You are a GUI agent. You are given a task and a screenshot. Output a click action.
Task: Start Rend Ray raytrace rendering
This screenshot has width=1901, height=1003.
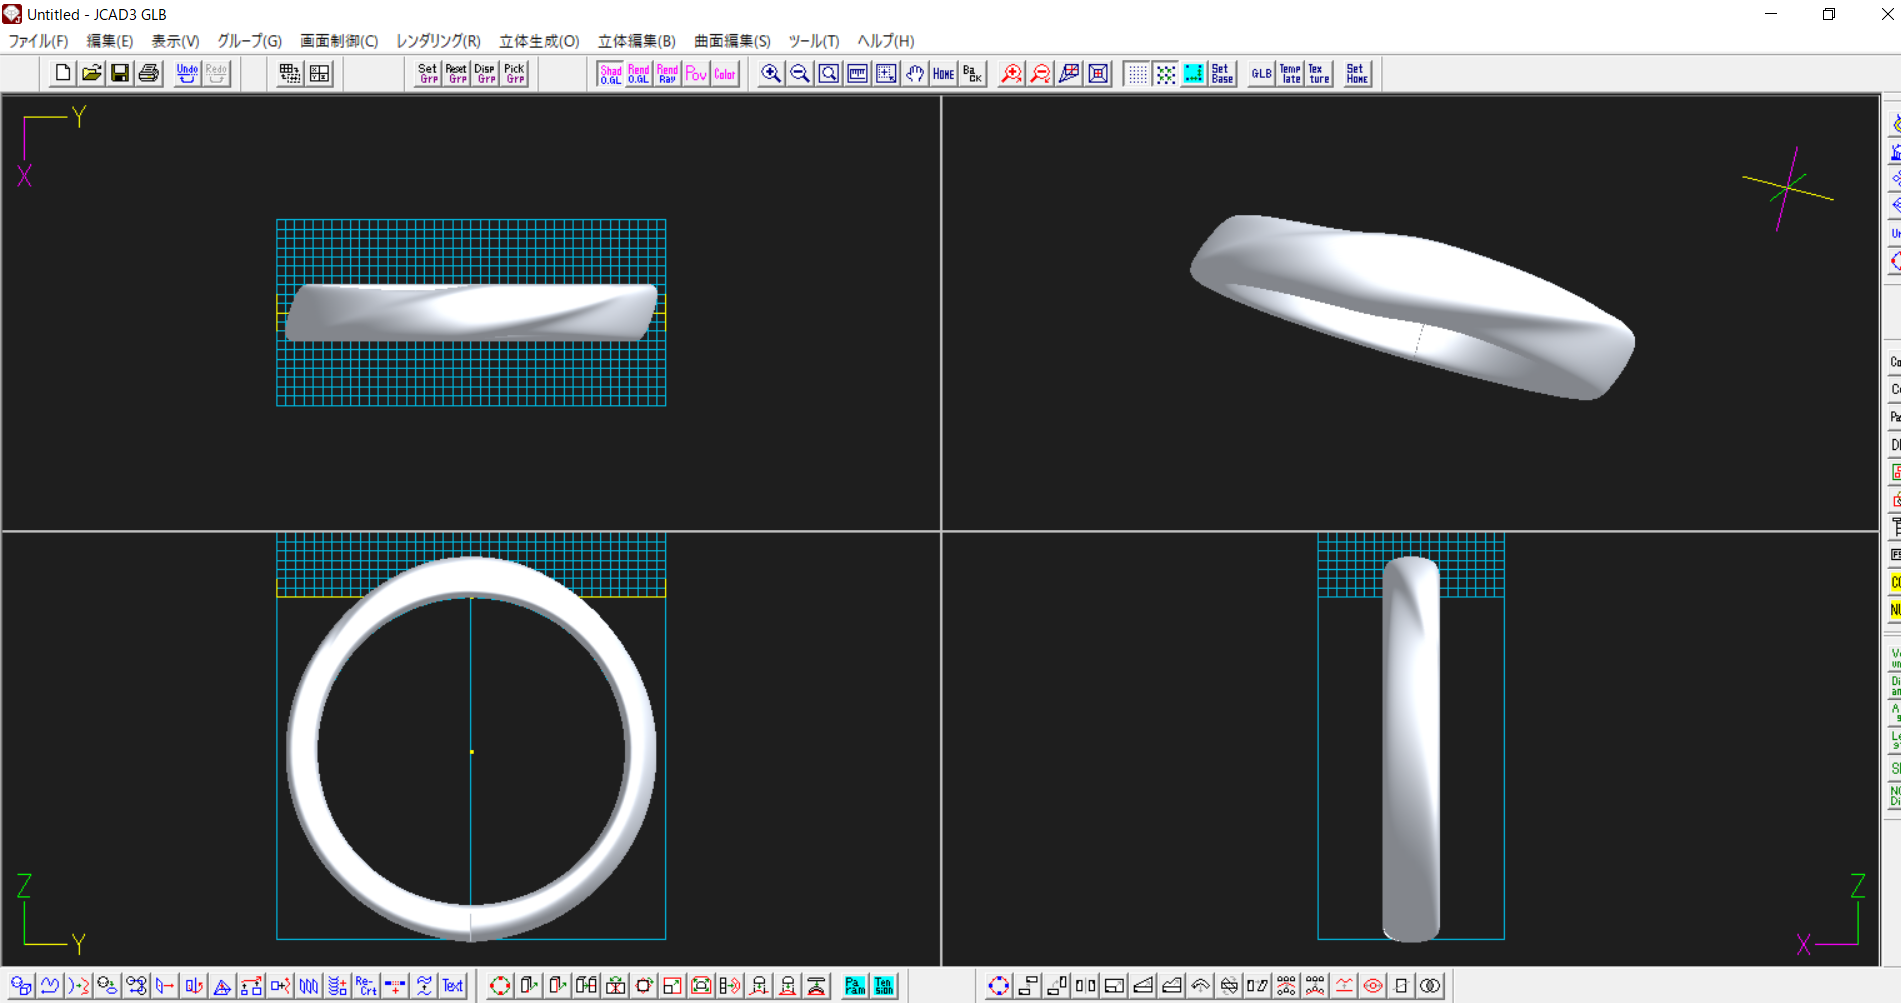click(668, 73)
